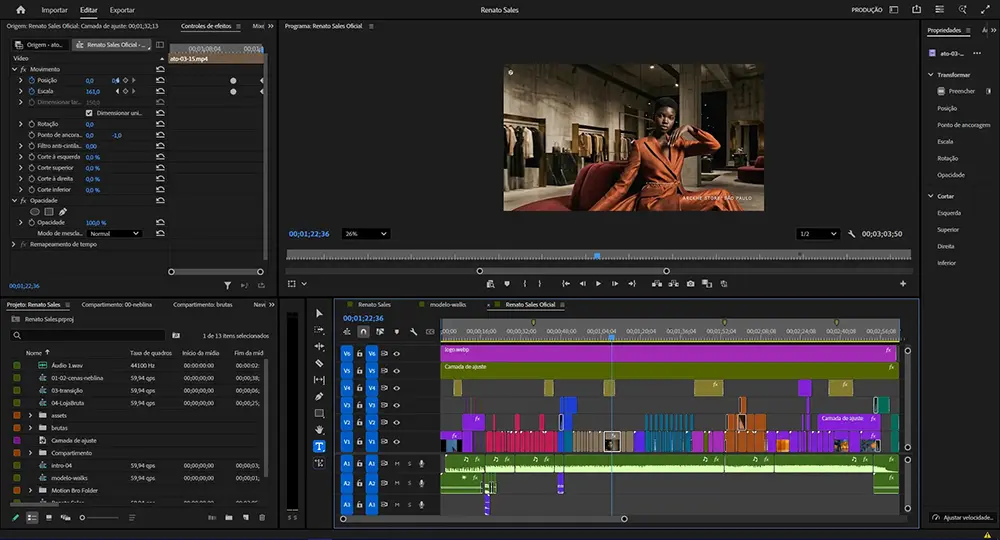Uncheck the Dimensionar uniforme checkbox
The width and height of the screenshot is (1000, 540).
(x=89, y=113)
